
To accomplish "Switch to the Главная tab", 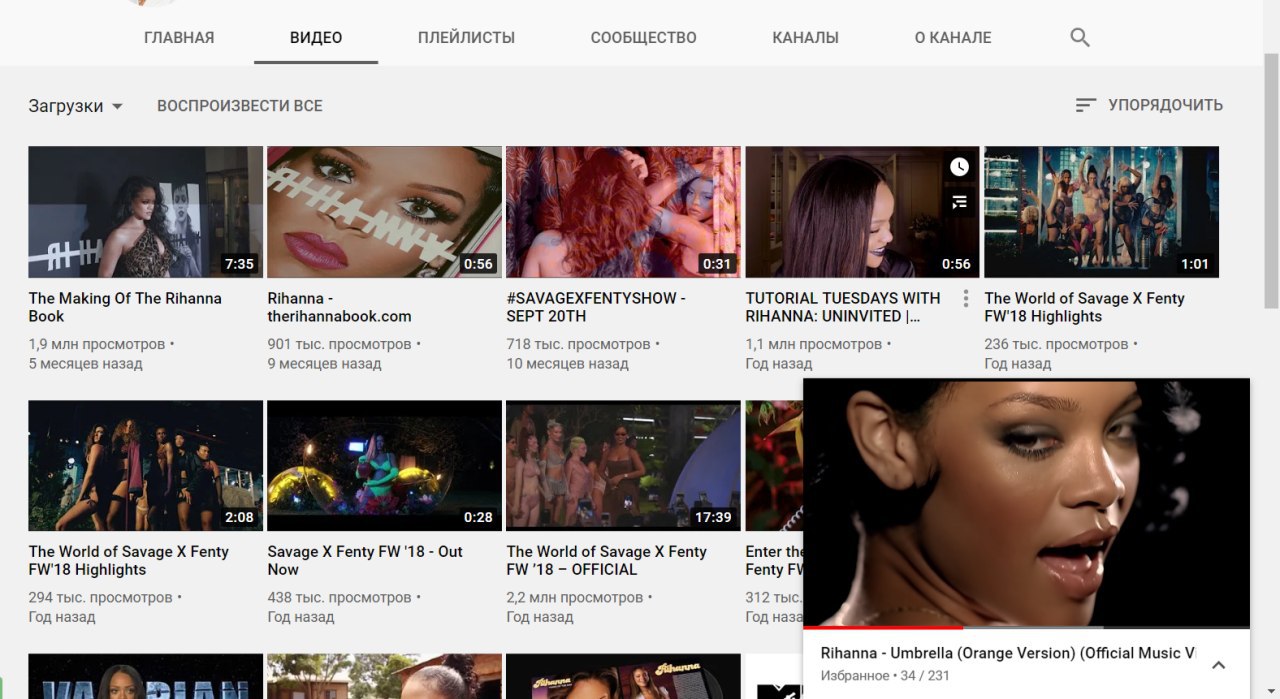I will pyautogui.click(x=179, y=38).
